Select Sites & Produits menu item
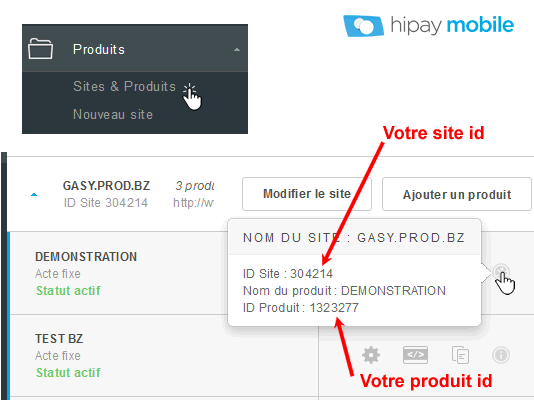 [124, 86]
